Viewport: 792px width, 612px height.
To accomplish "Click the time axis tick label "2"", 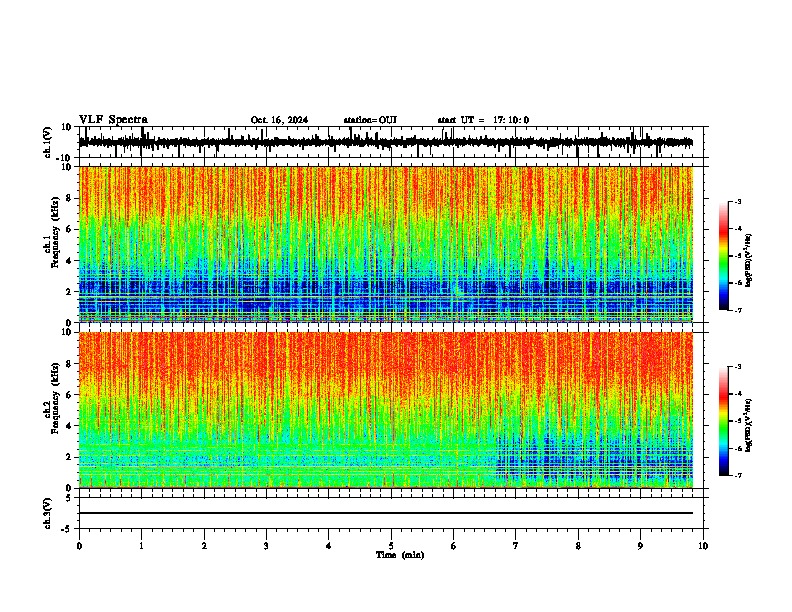I will (204, 546).
